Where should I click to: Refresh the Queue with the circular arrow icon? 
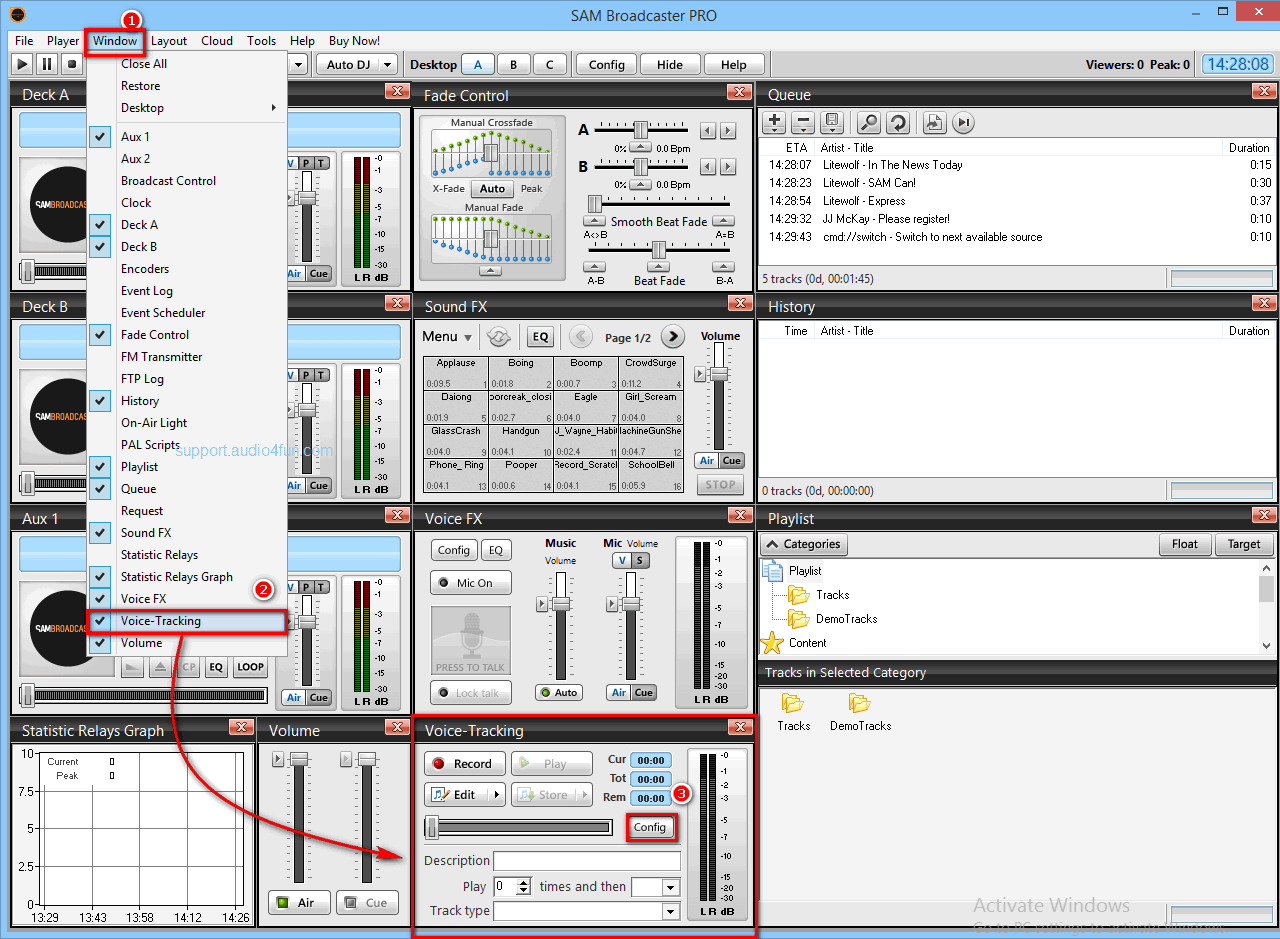pyautogui.click(x=896, y=122)
